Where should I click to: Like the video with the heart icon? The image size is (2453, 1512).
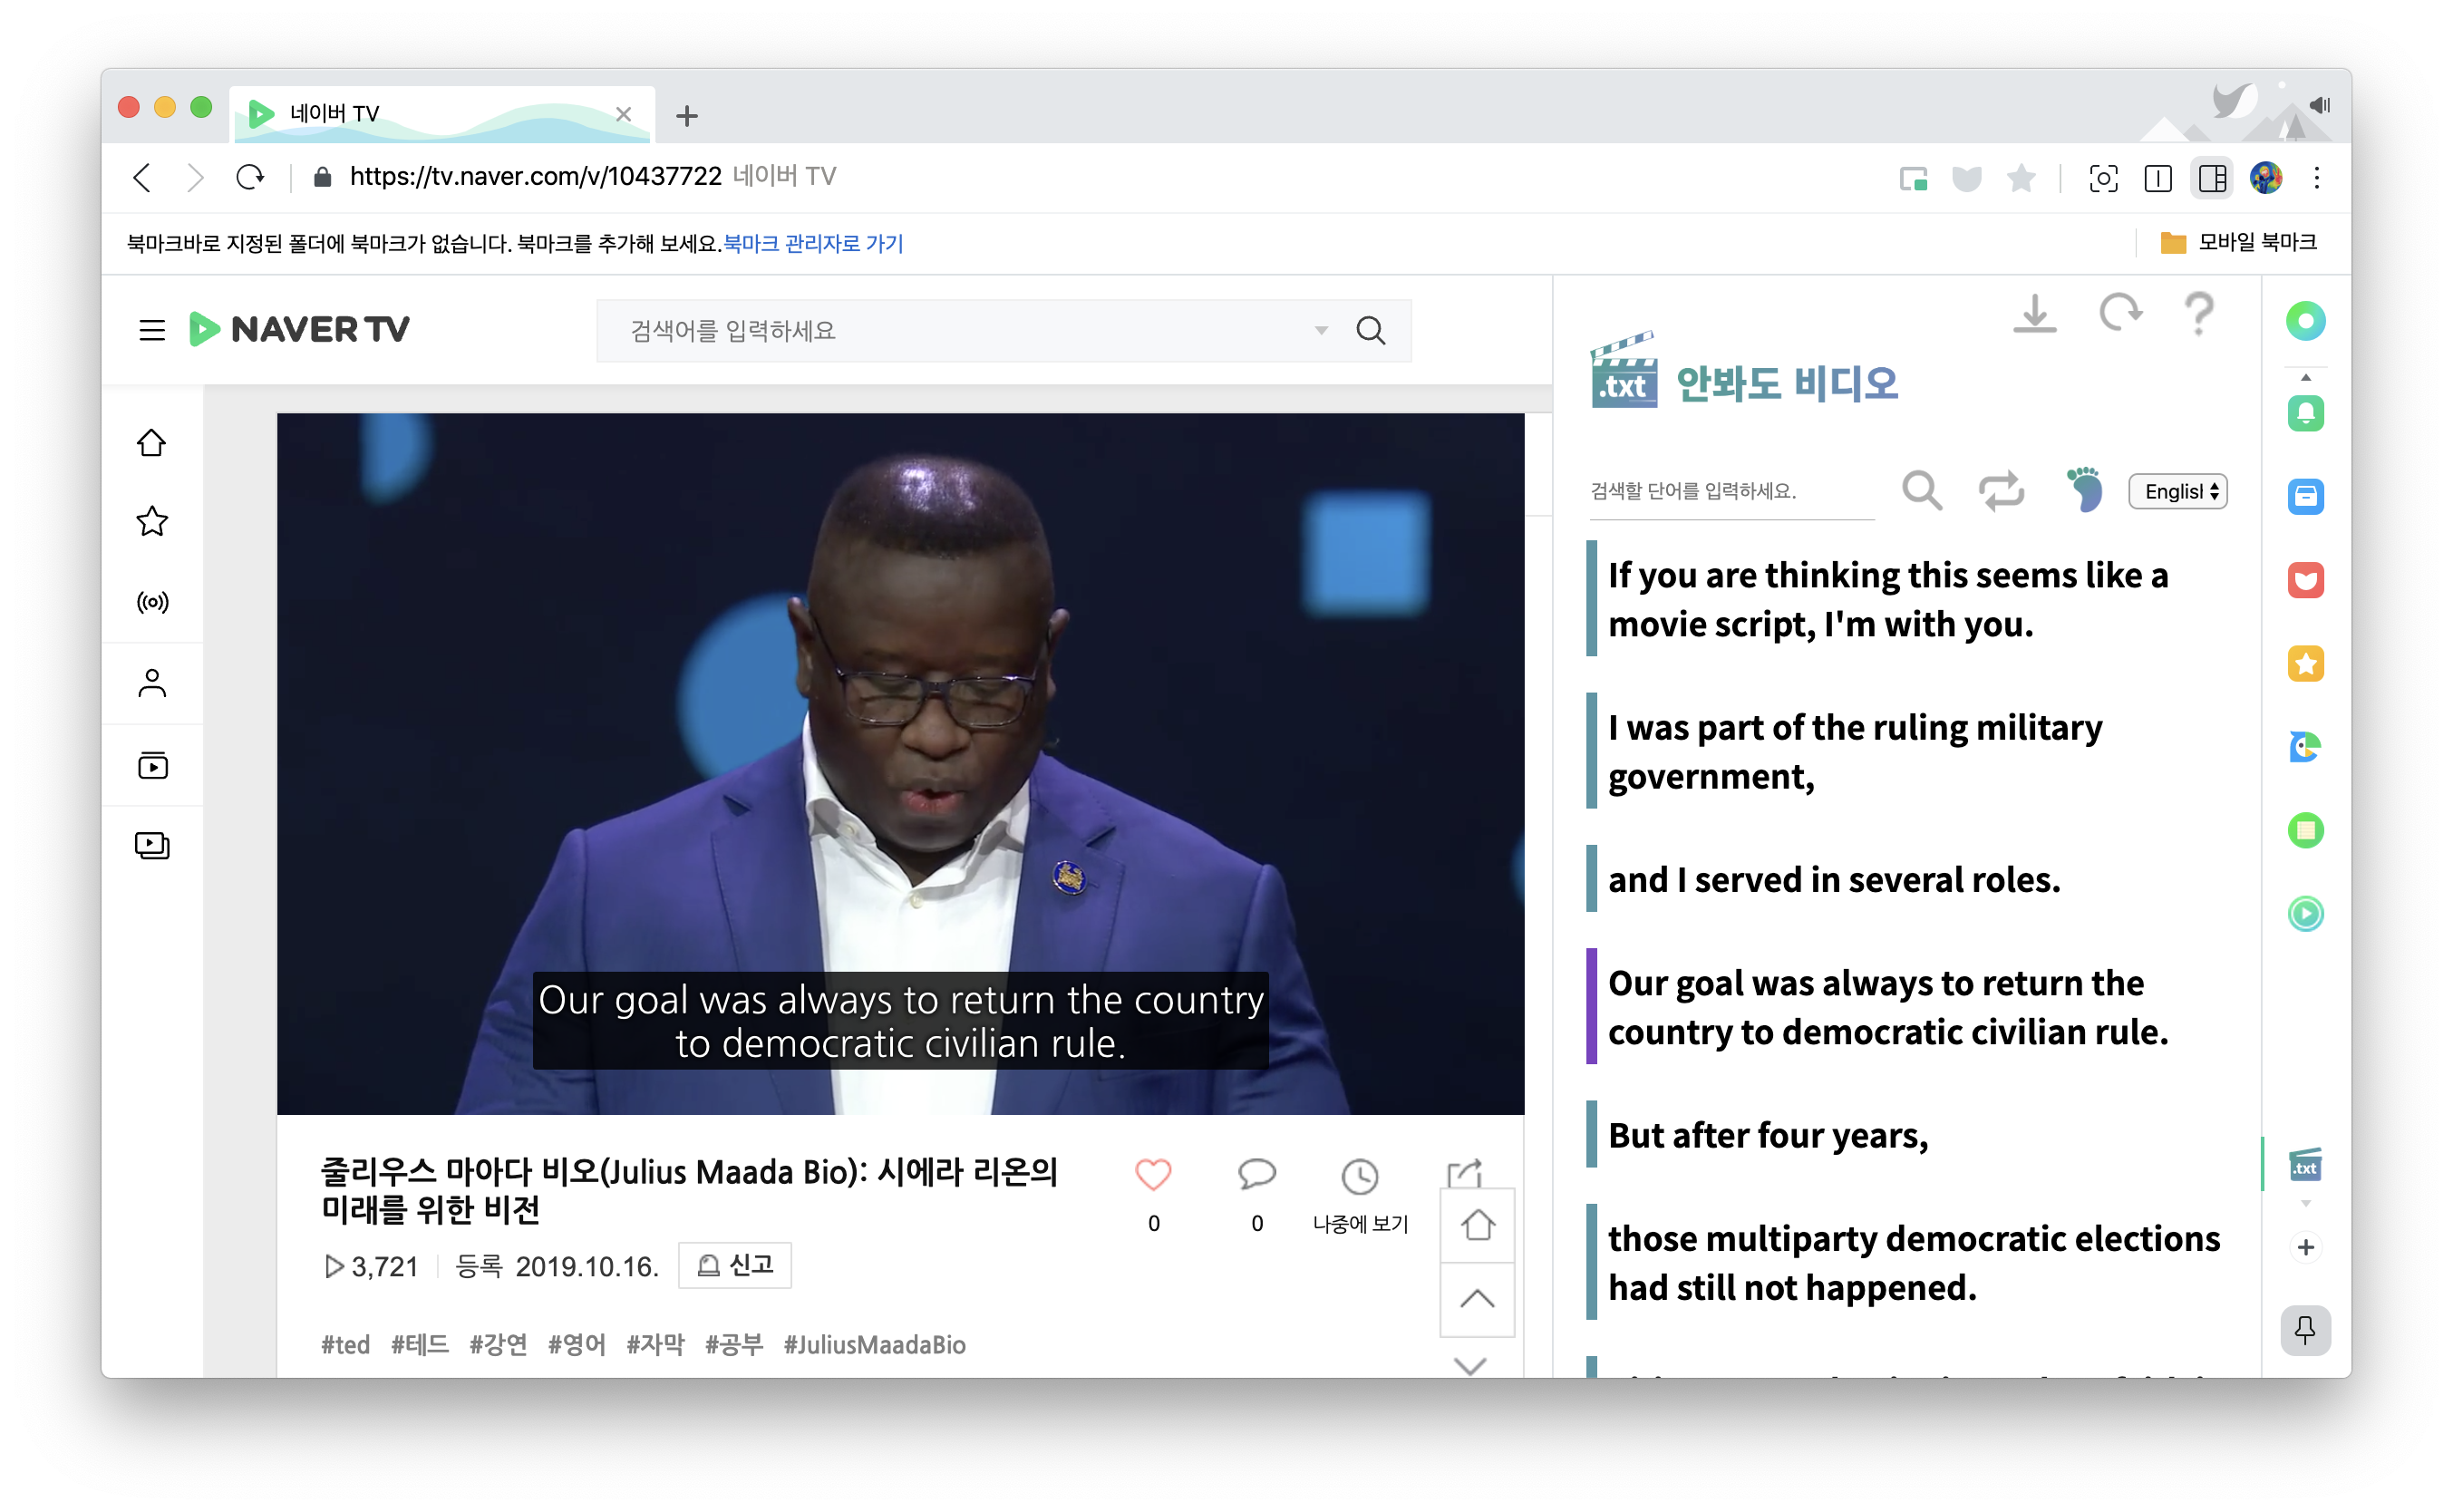coord(1153,1175)
